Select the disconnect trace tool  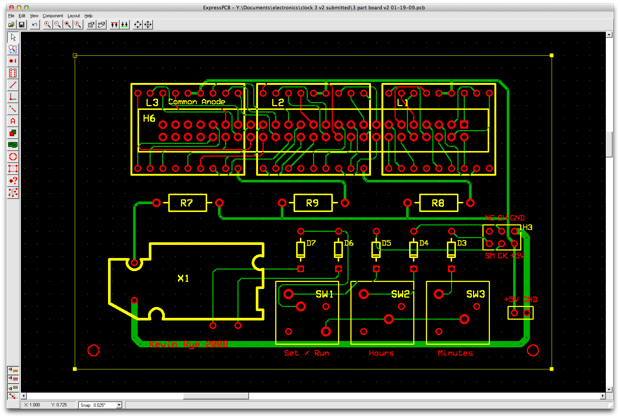13,109
